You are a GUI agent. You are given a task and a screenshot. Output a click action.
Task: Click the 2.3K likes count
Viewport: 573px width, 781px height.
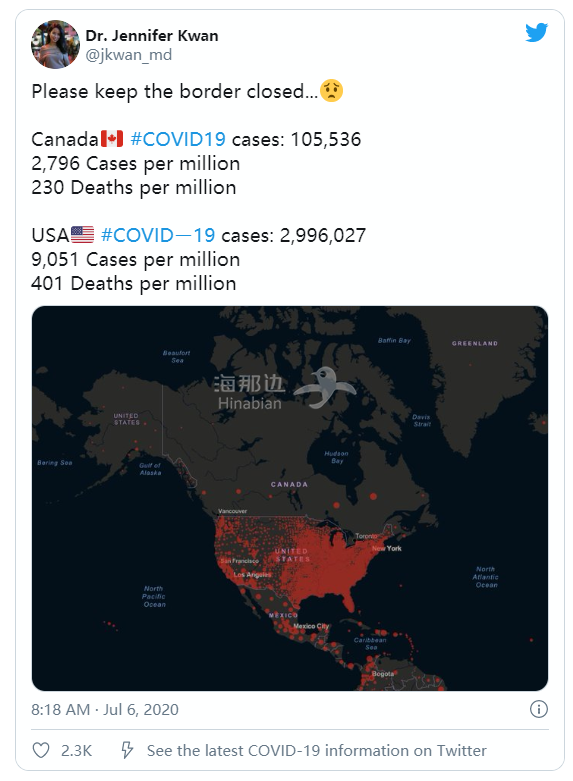pos(76,751)
